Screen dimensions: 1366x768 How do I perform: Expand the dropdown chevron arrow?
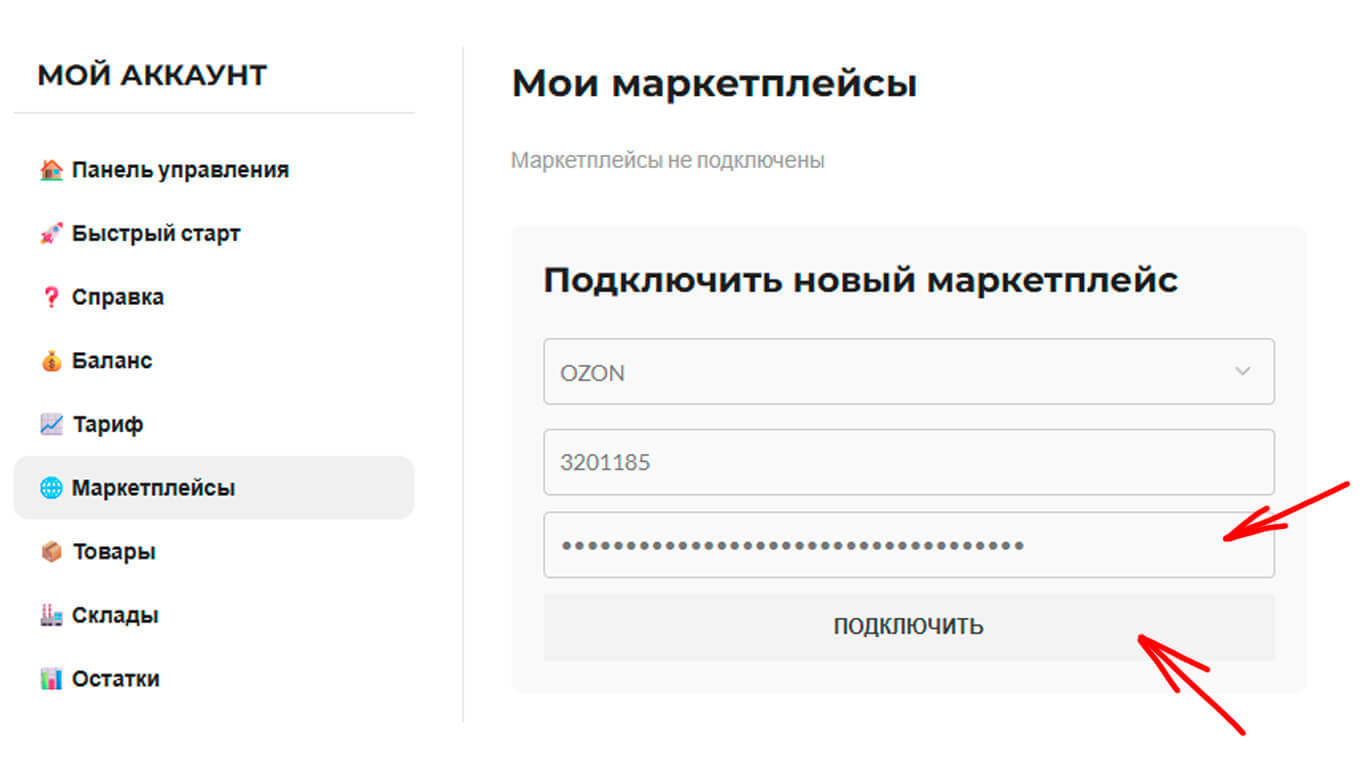pyautogui.click(x=1243, y=371)
